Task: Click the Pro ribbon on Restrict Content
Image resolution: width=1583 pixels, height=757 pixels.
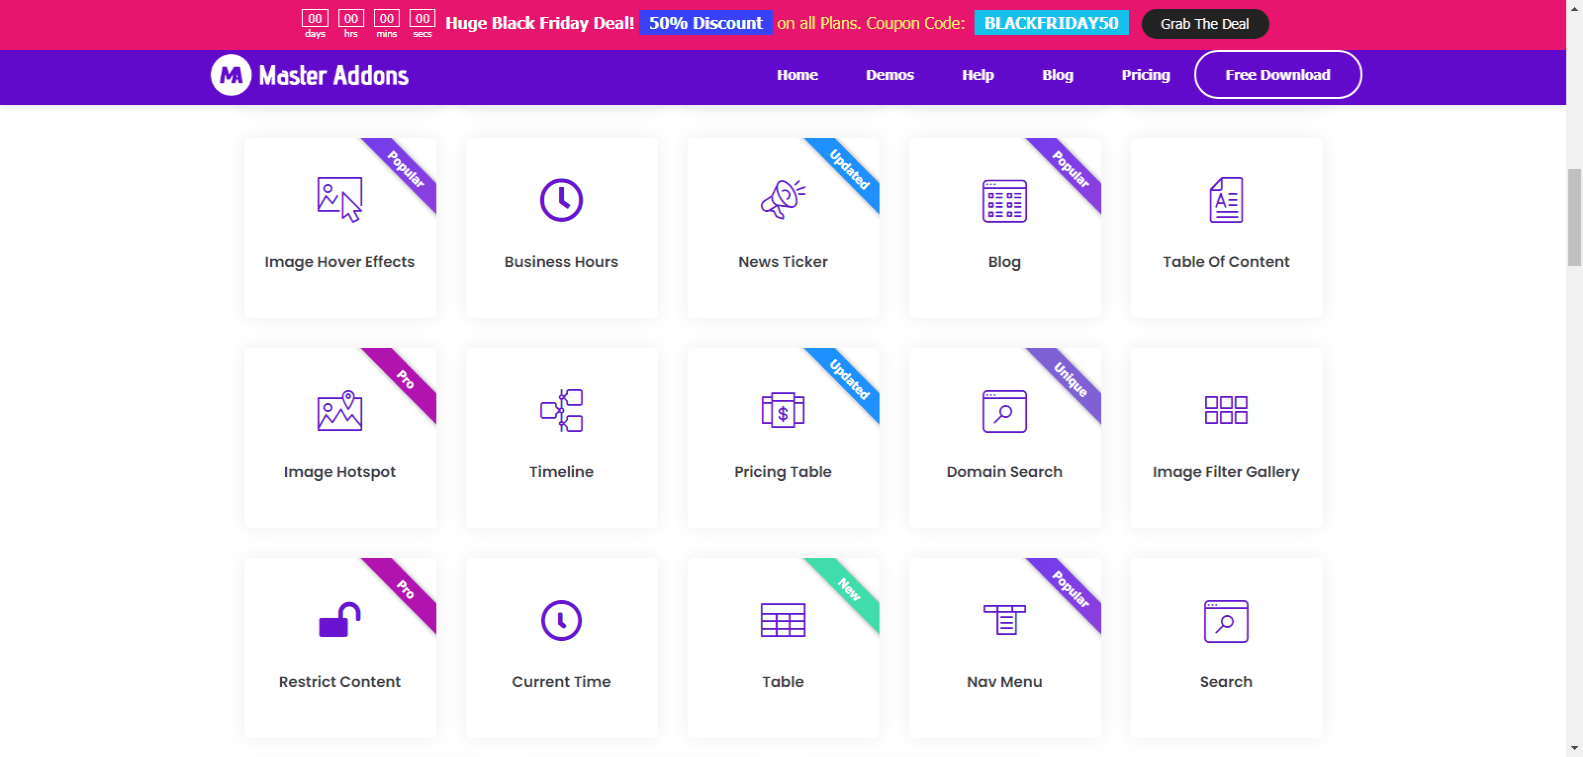Action: [x=405, y=589]
